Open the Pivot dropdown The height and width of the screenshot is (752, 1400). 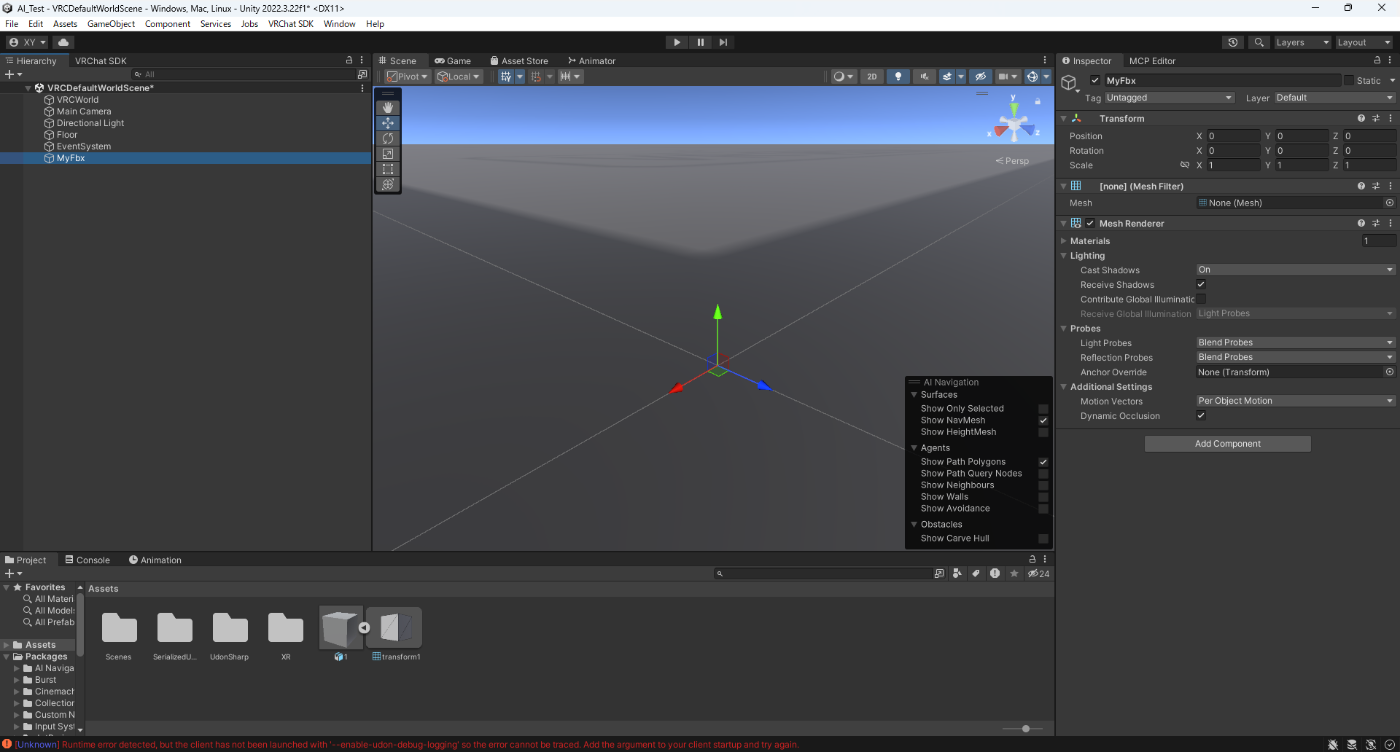(x=408, y=76)
